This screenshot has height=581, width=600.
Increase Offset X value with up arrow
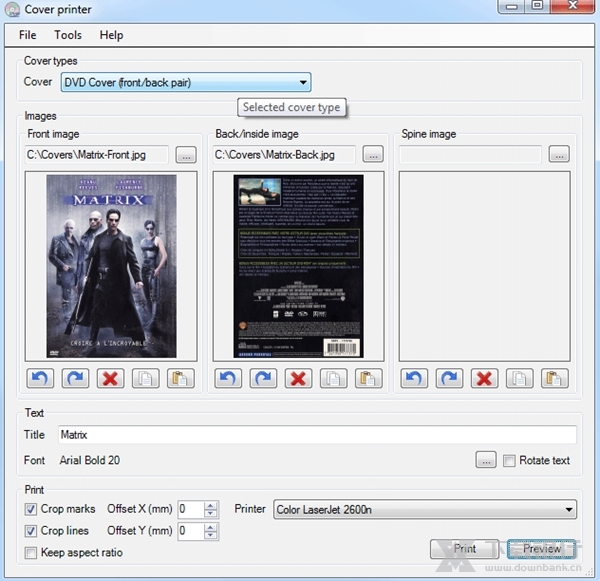pos(210,505)
